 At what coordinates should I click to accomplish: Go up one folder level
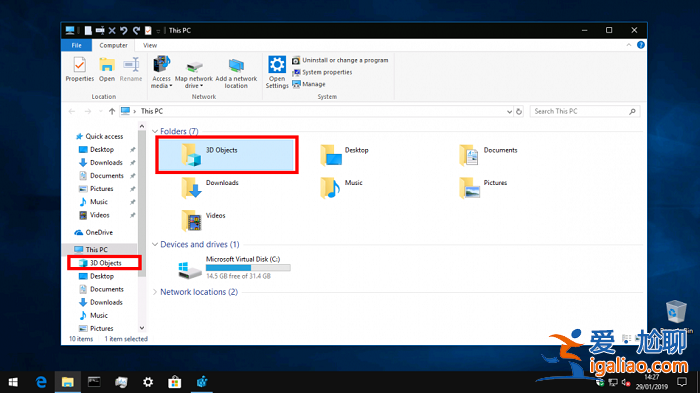[112, 111]
